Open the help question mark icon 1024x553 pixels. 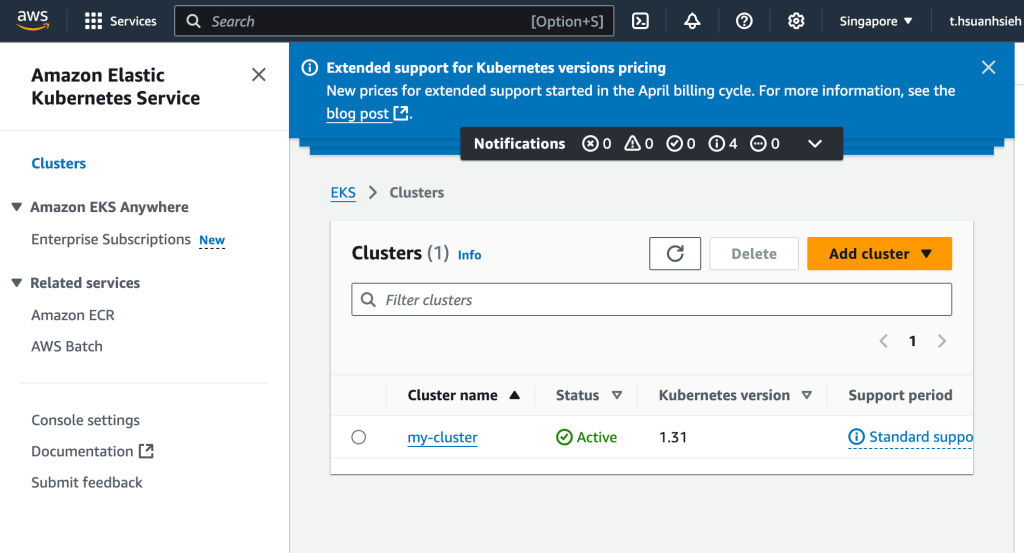(x=744, y=21)
